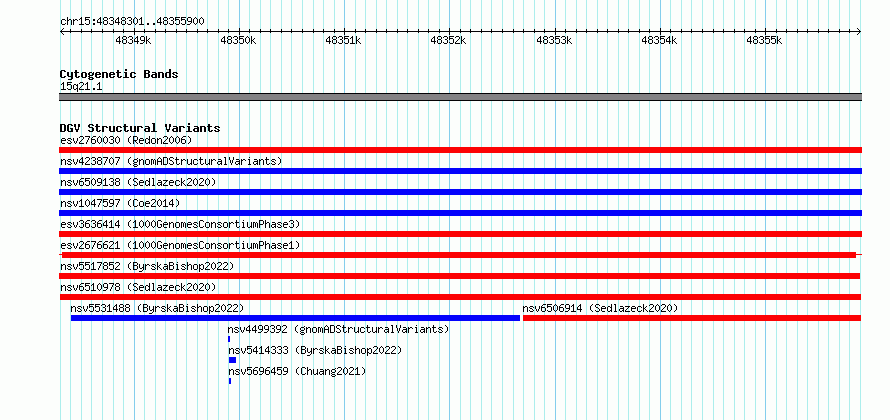Click the nsv6509138 (Sedlazeck2020) label
Viewport: 890px width, 420px height.
[138, 182]
